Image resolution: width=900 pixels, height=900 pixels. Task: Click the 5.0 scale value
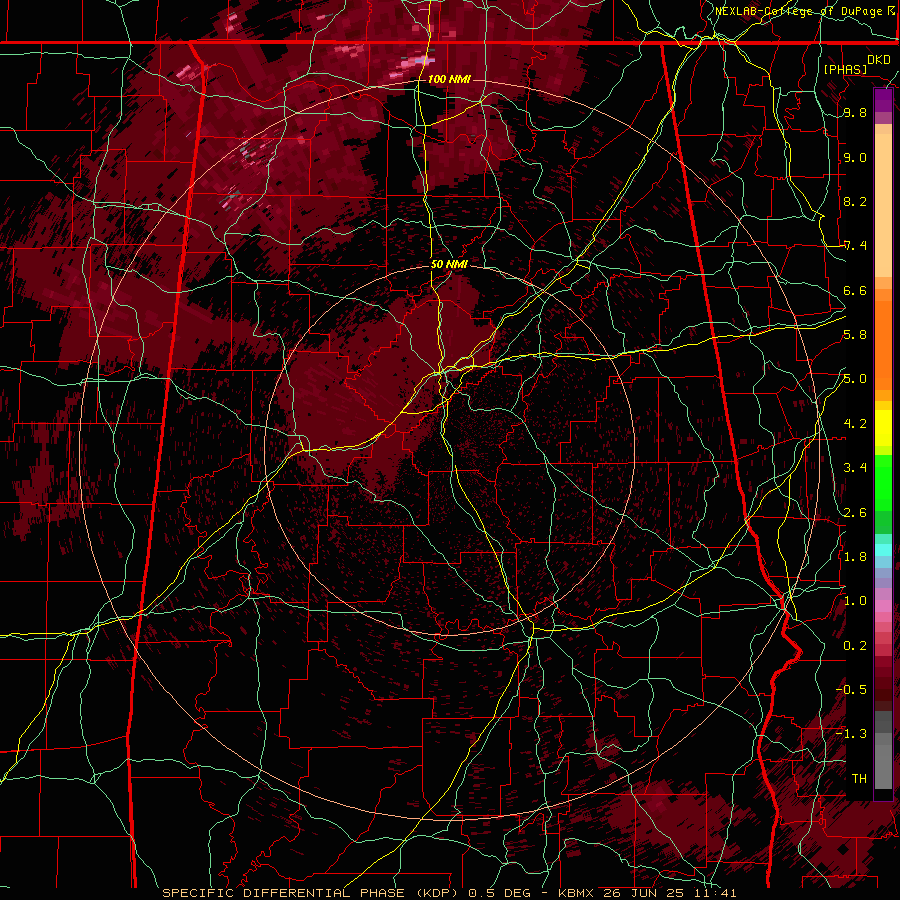855,379
